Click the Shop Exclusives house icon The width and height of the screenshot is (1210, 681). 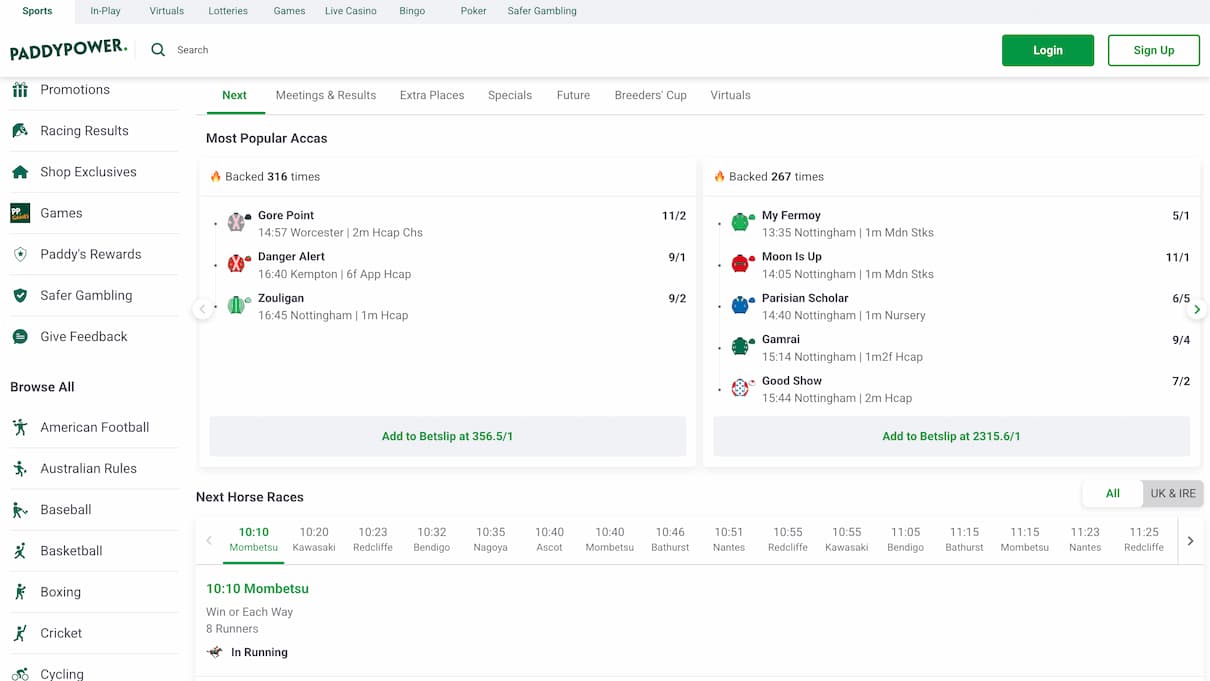click(20, 172)
